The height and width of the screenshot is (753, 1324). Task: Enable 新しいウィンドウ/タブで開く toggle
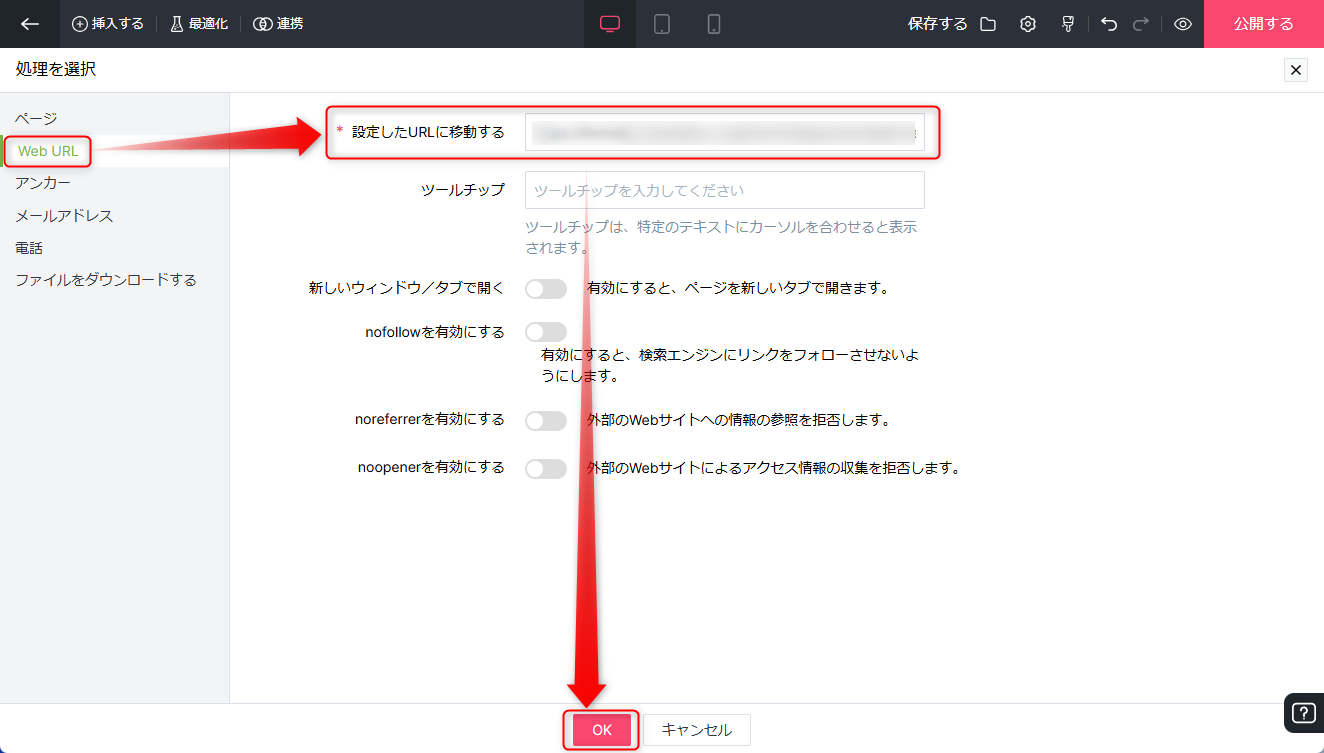point(546,289)
